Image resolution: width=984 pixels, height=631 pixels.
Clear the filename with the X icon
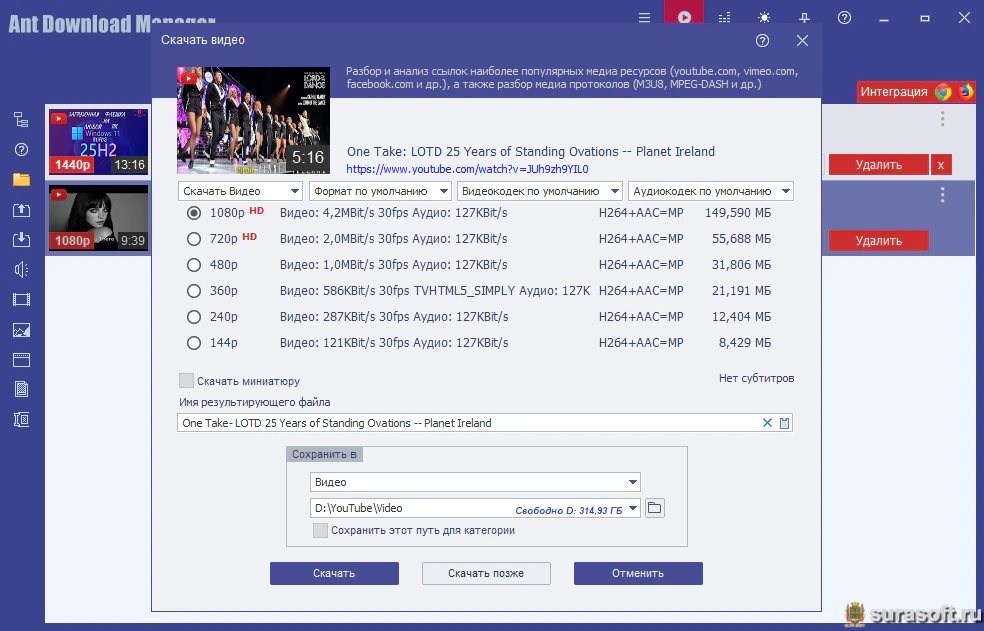point(767,423)
